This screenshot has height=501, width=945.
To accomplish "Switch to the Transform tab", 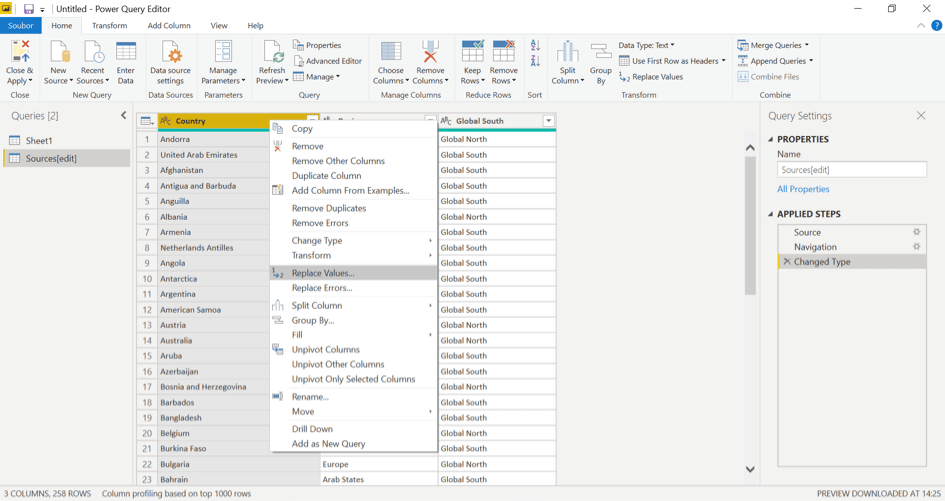I will point(109,25).
